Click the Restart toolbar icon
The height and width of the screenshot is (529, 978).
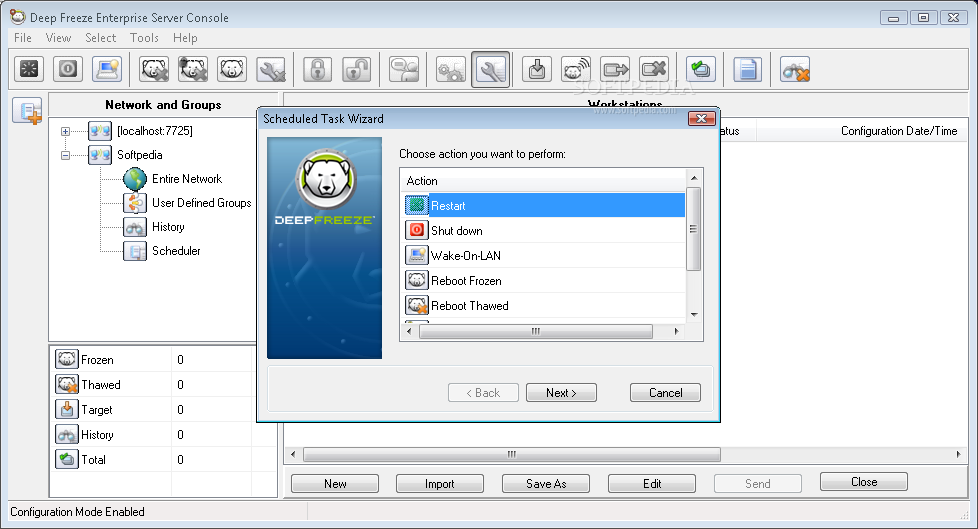[29, 69]
